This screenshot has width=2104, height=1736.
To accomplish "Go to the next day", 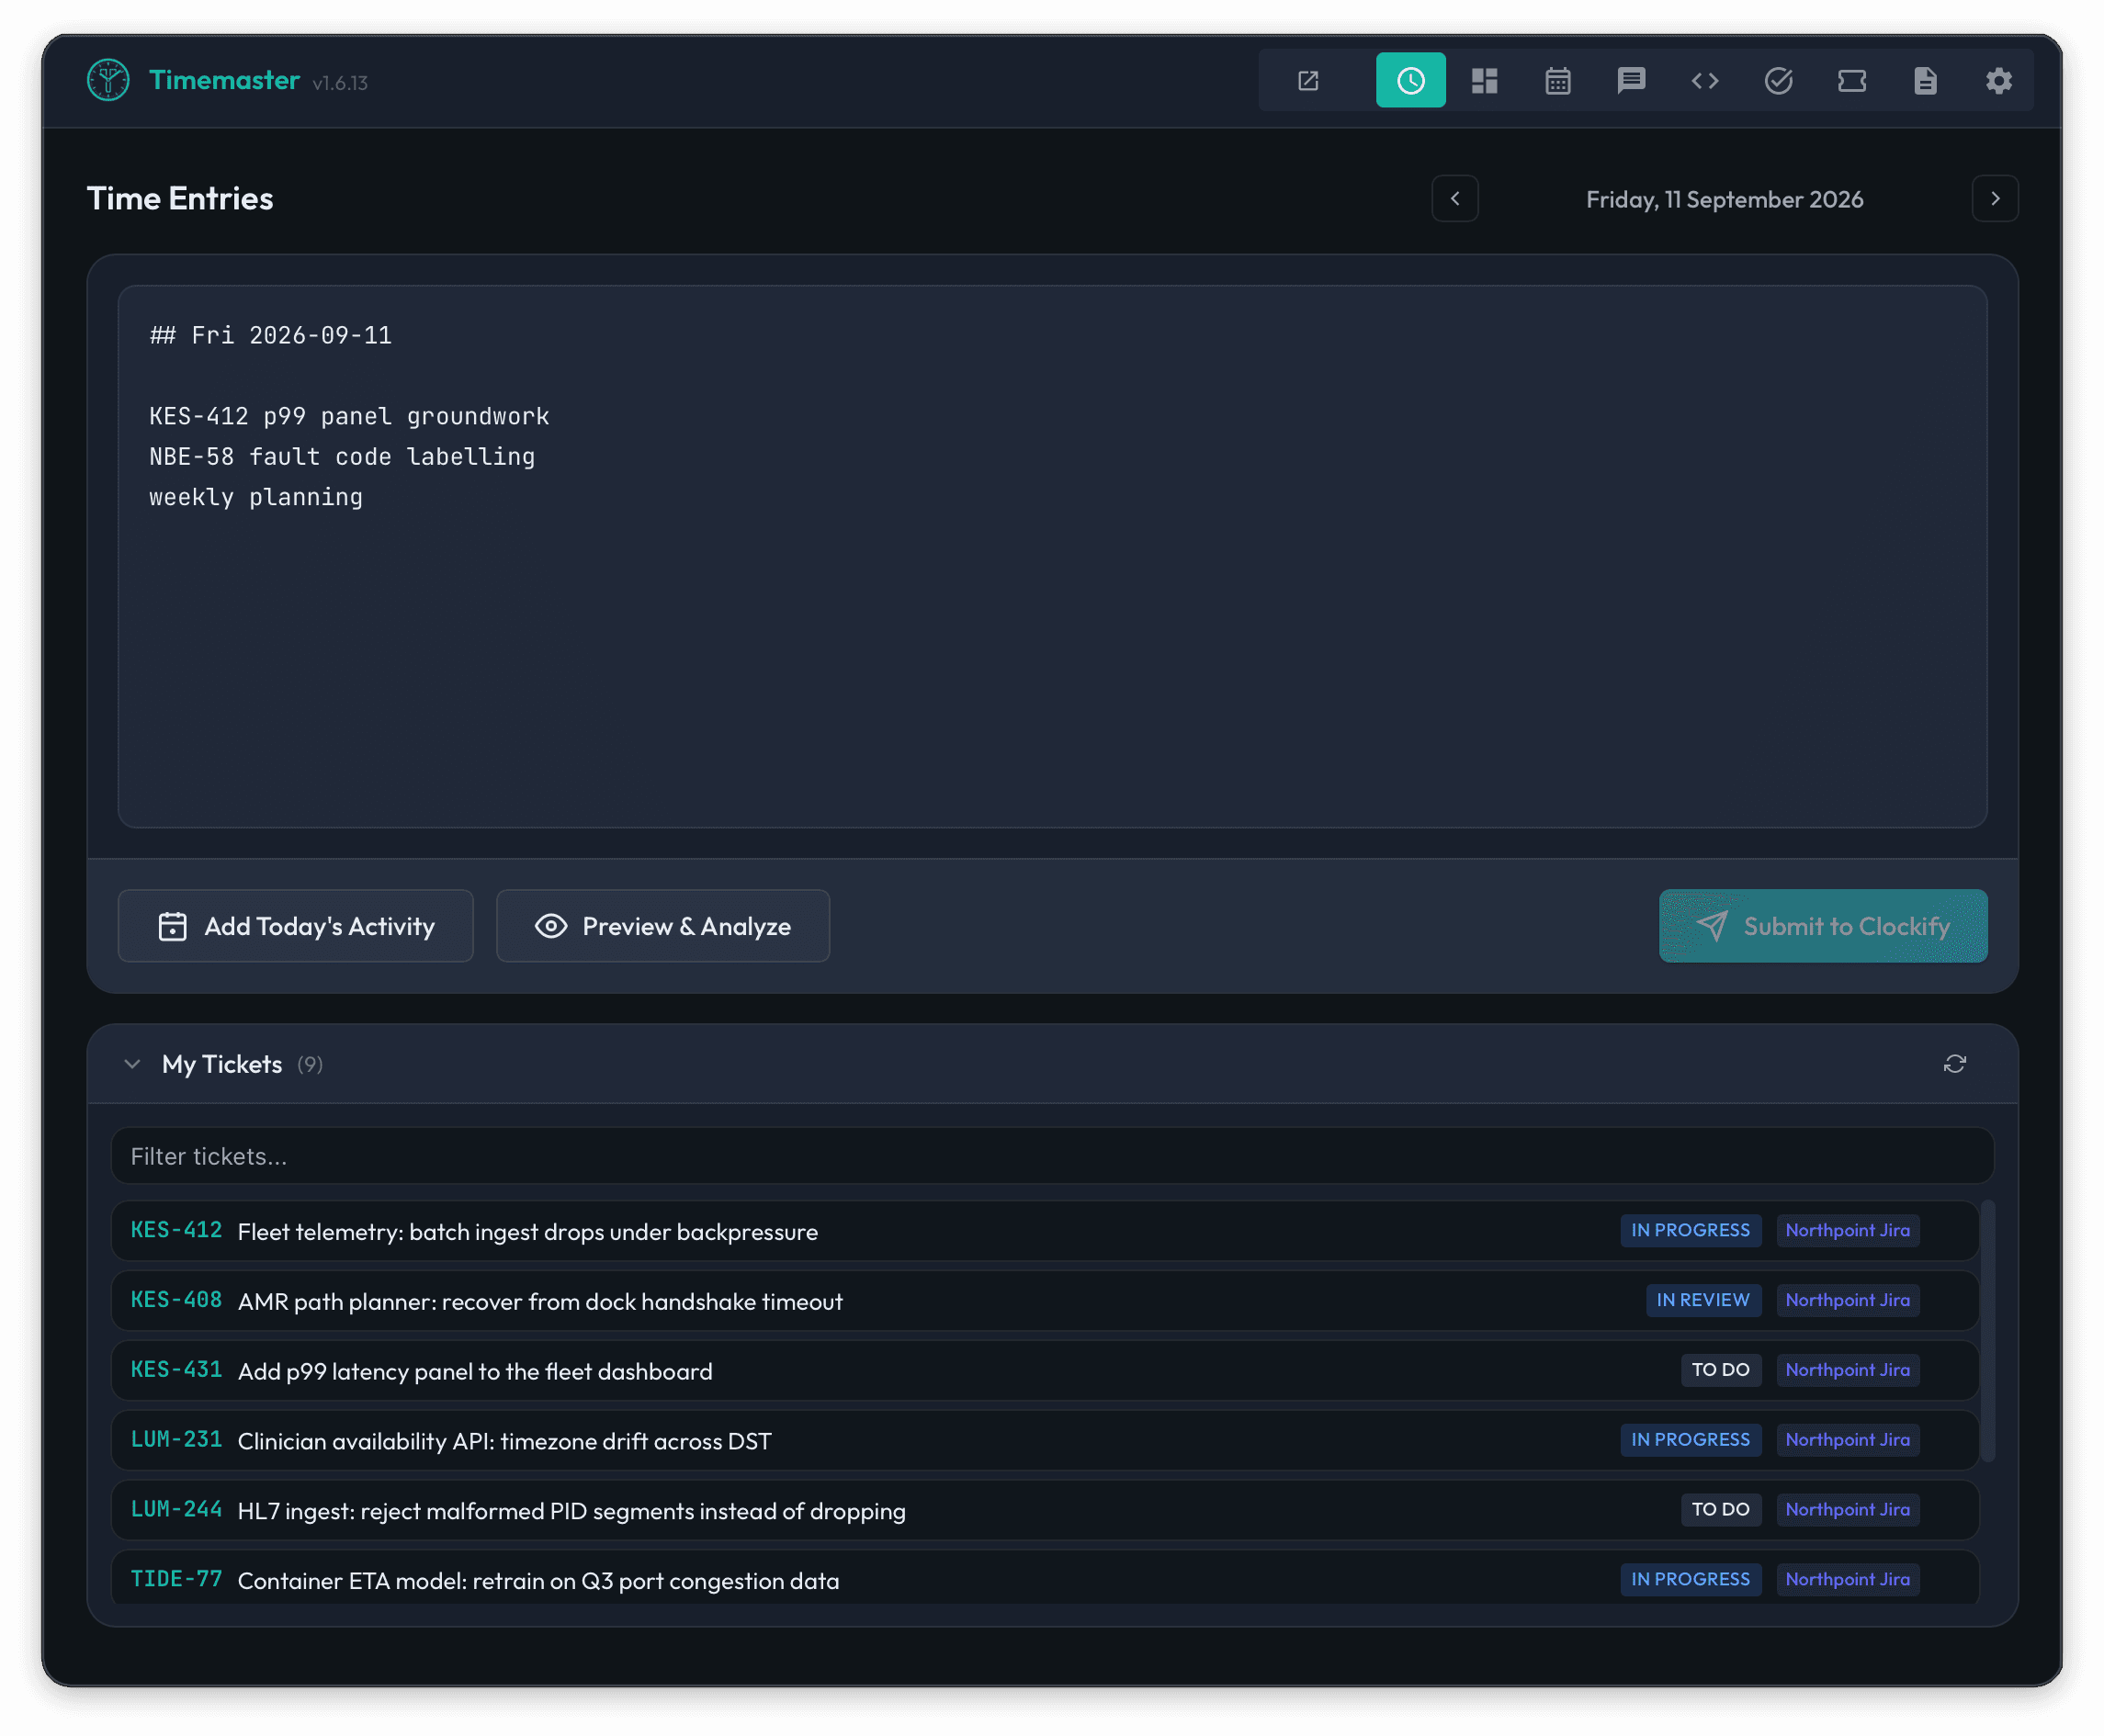I will coord(1994,199).
